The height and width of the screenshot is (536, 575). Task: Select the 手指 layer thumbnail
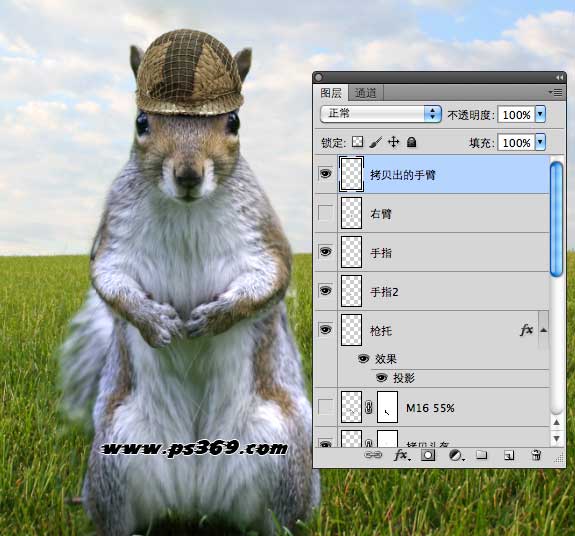pyautogui.click(x=351, y=252)
